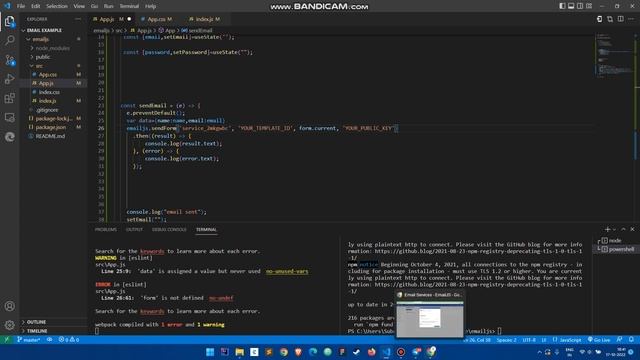
Task: Open the Source Control view
Action: (x=9, y=60)
